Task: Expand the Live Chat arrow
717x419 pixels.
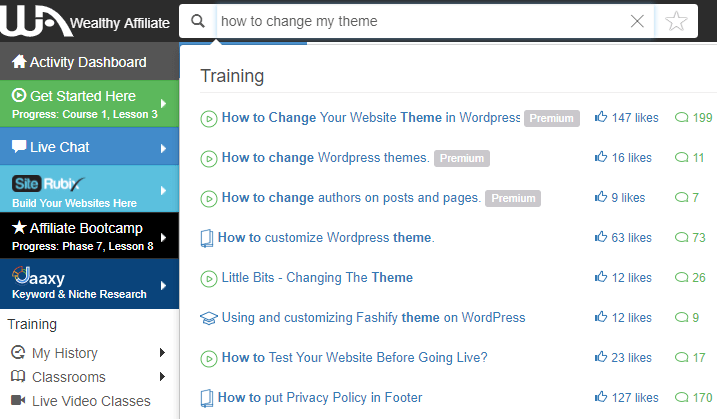Action: pos(163,148)
